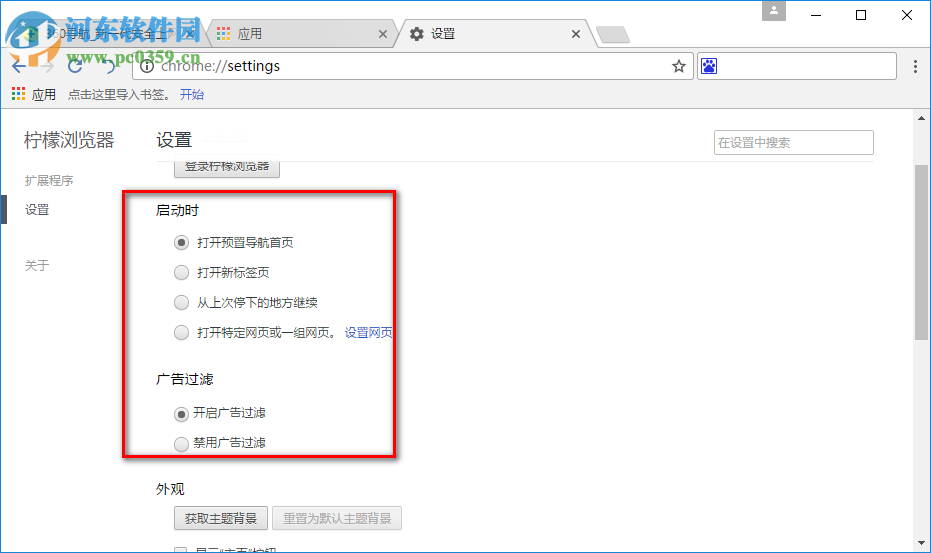The height and width of the screenshot is (553, 931).
Task: Minimize the browser window
Action: click(816, 15)
